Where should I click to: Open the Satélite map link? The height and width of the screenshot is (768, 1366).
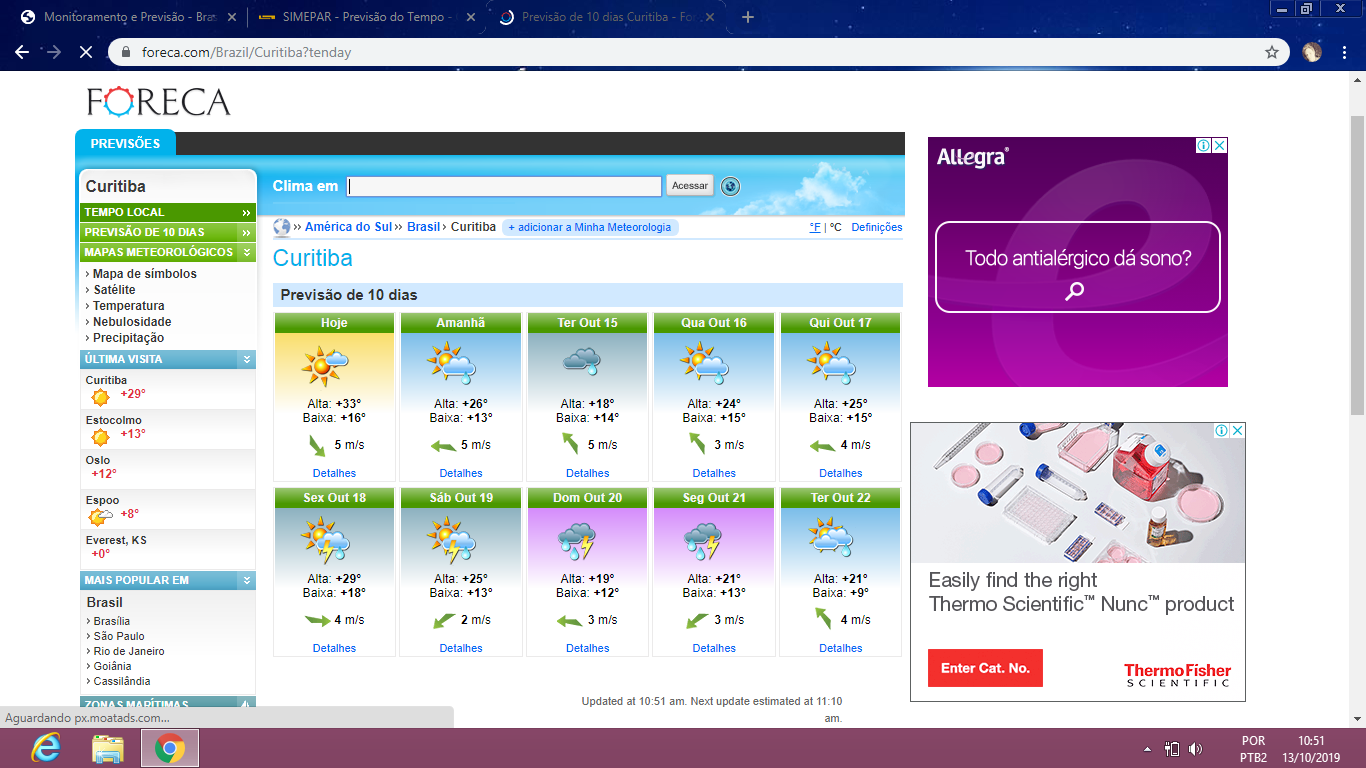click(114, 290)
